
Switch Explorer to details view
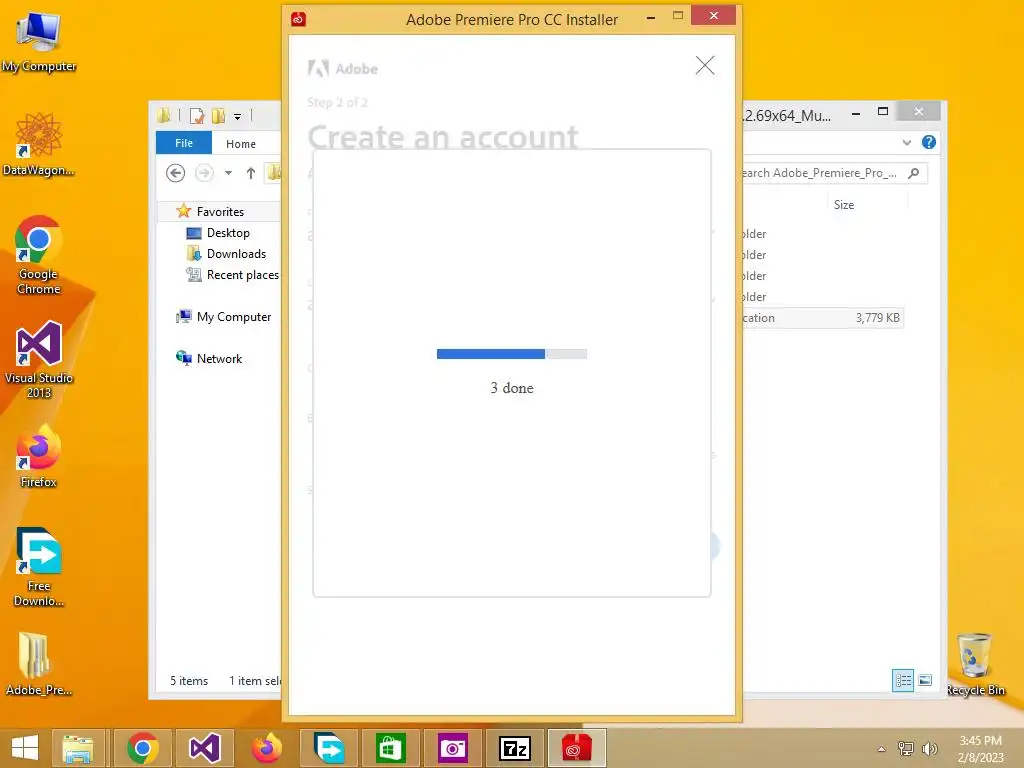click(903, 680)
